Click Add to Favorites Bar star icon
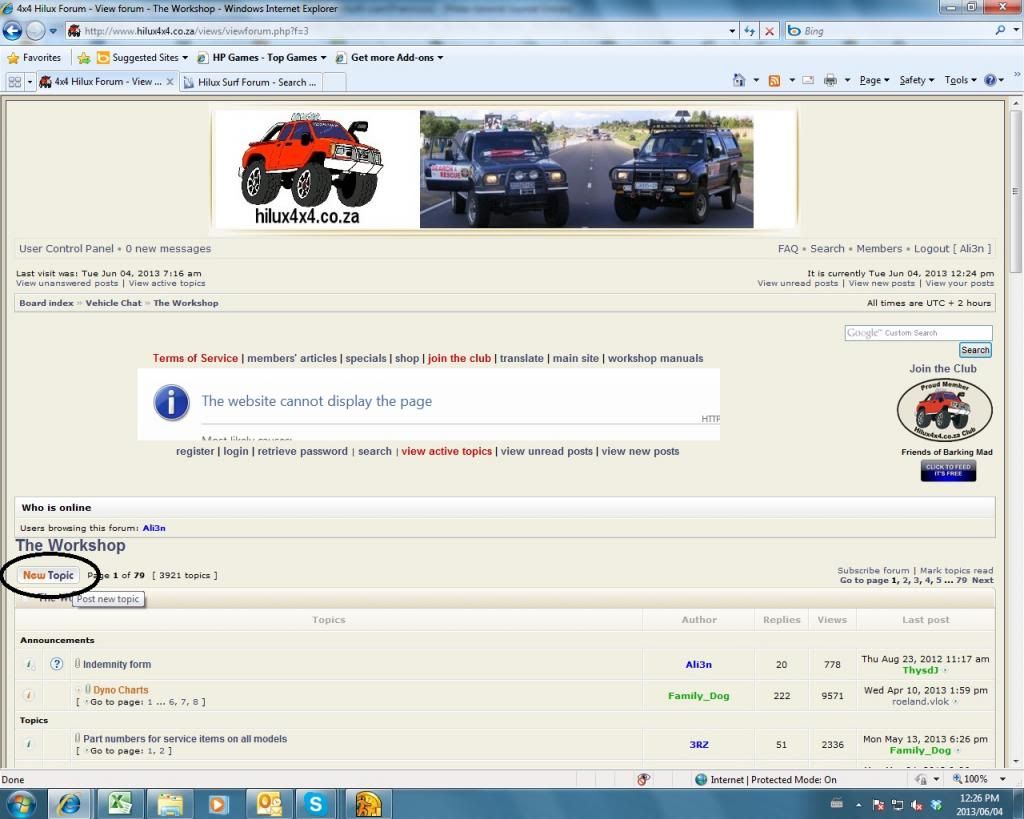 [x=84, y=57]
